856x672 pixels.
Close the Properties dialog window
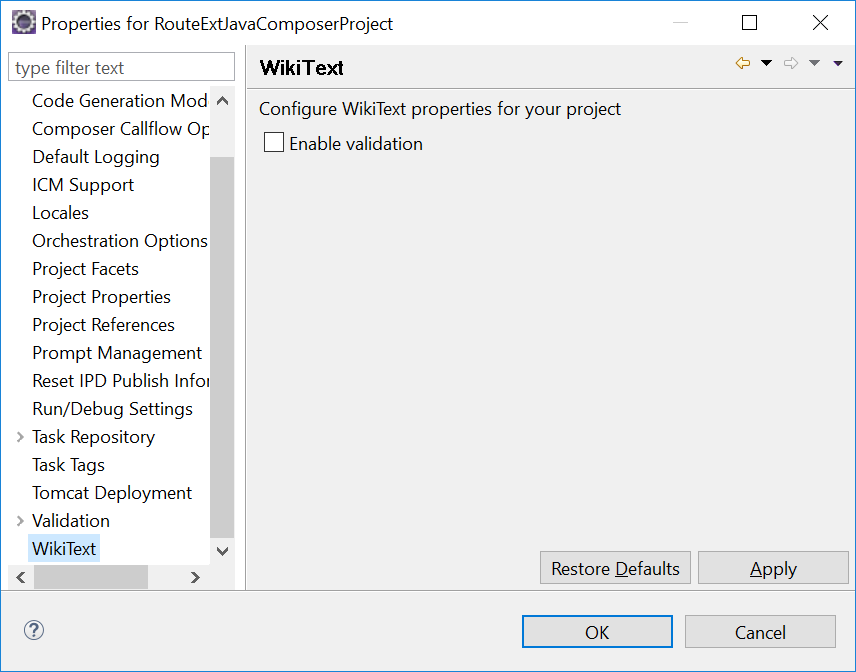point(820,23)
